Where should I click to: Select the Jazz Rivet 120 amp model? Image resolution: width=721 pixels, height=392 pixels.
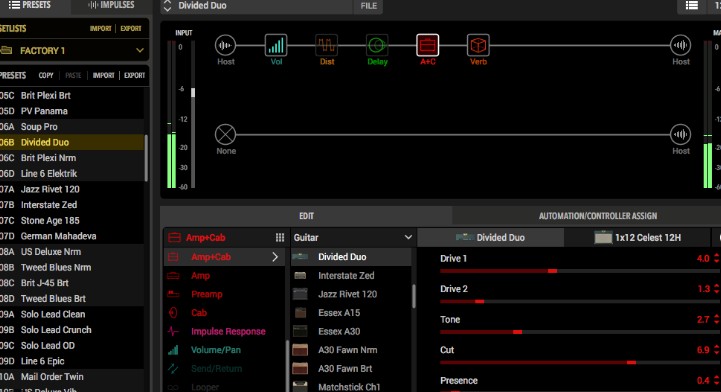point(351,294)
